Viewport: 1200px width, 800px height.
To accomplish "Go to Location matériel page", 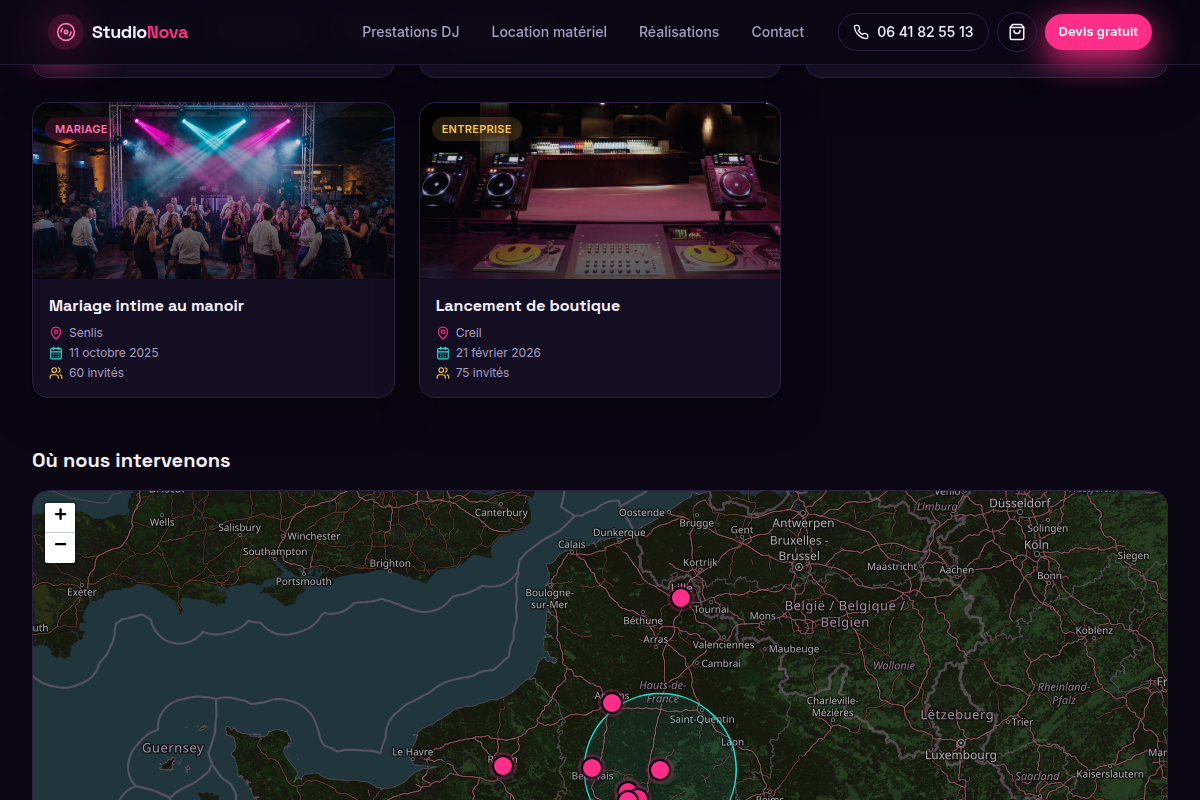I will point(549,32).
